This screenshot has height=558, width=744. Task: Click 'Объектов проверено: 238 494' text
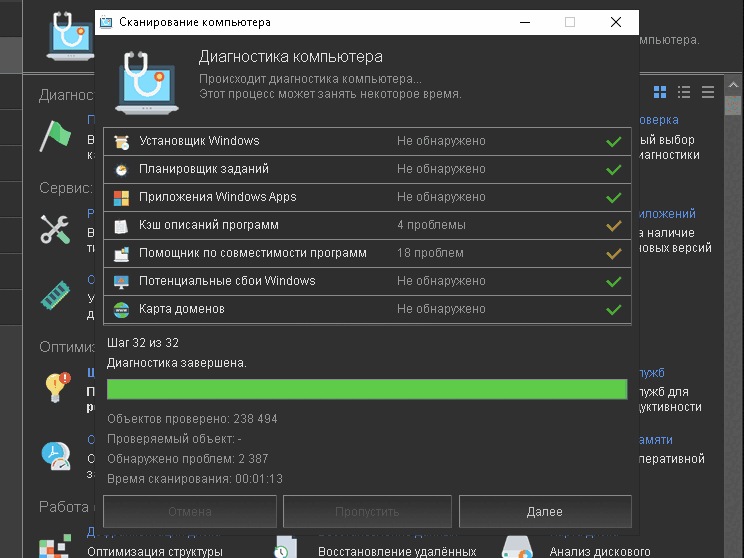192,419
